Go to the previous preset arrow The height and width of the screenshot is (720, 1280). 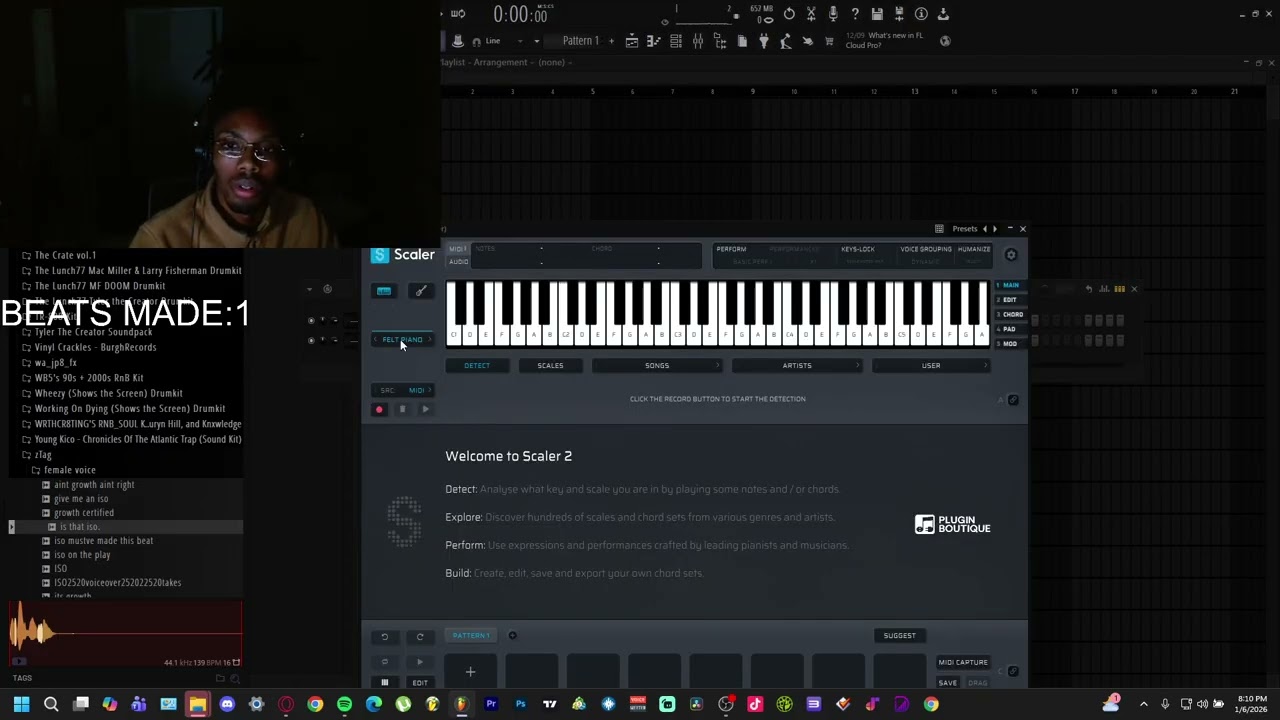point(985,229)
